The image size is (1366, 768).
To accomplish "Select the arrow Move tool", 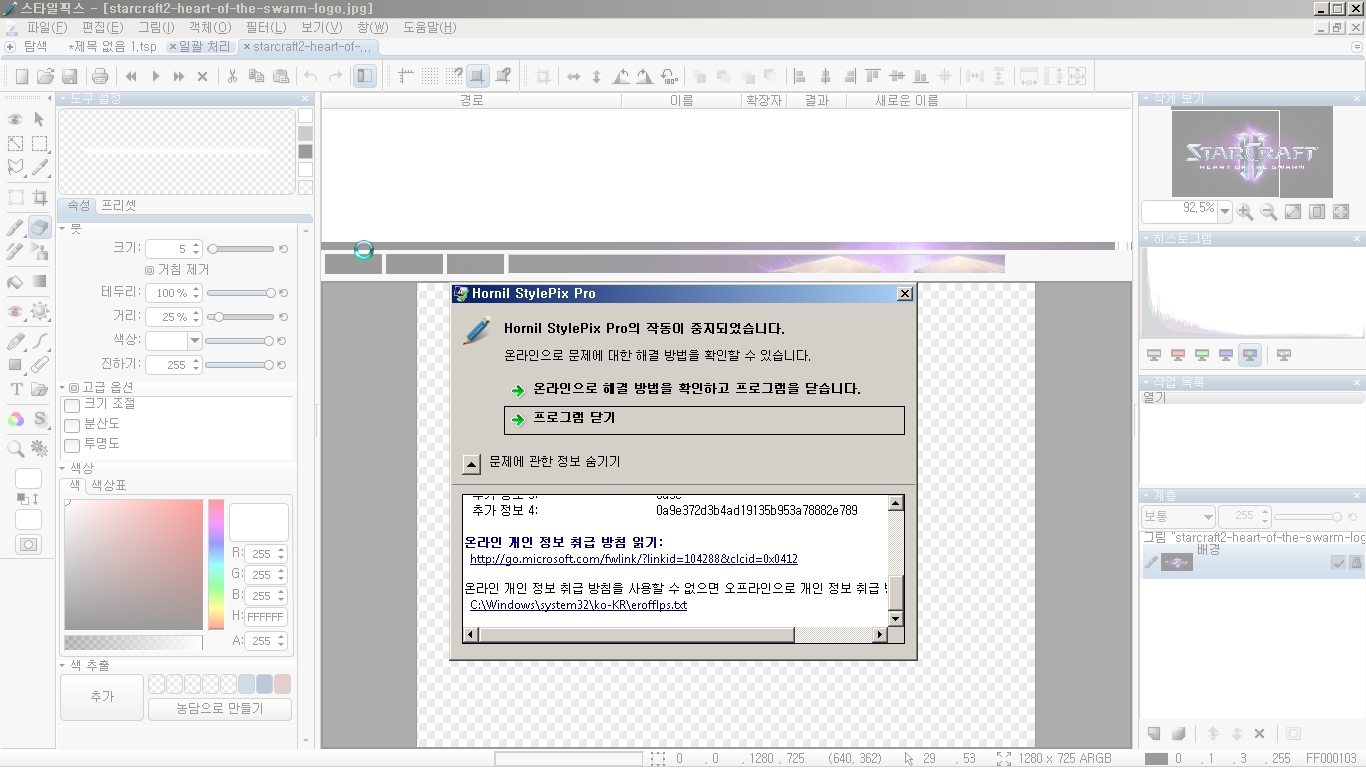I will click(40, 119).
